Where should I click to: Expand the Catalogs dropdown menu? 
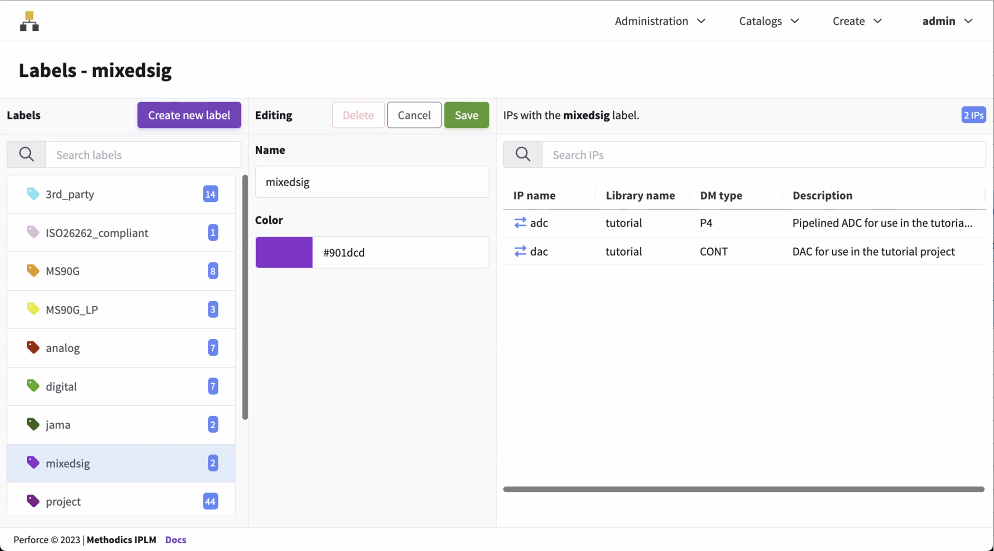pyautogui.click(x=768, y=21)
